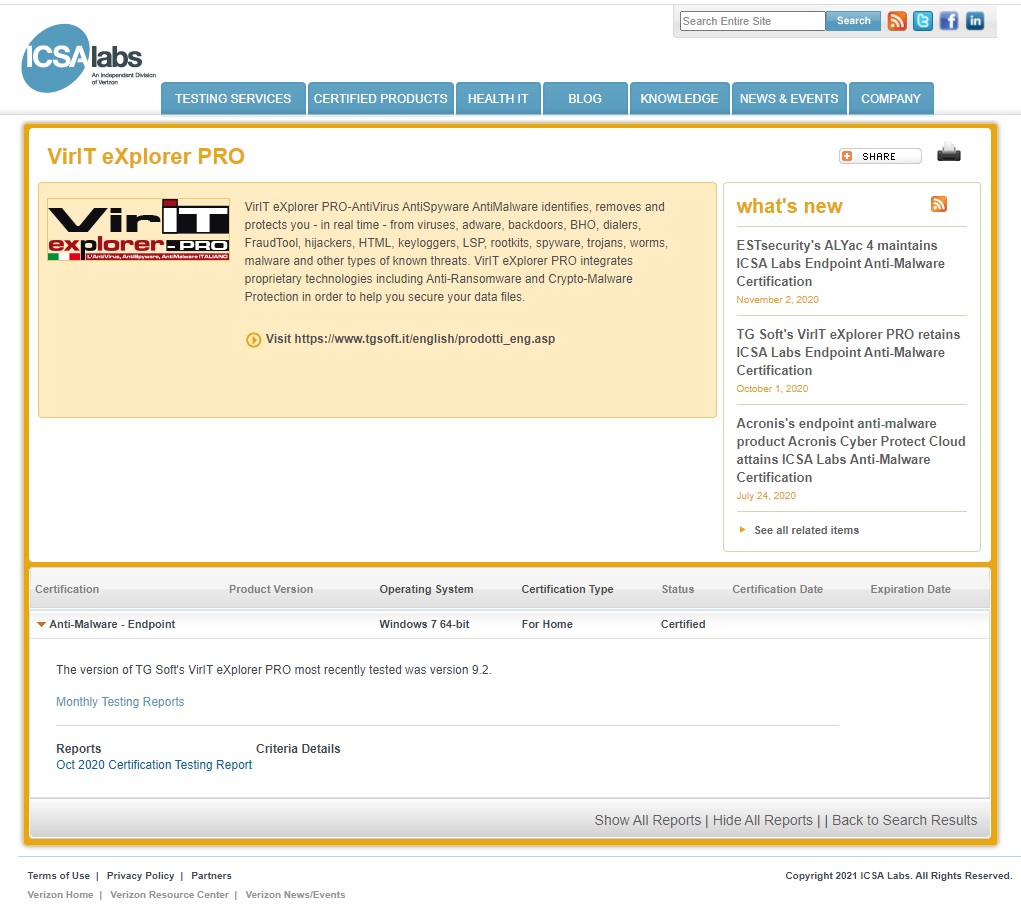
Task: Click the November 2, 2020 date
Action: click(x=777, y=300)
